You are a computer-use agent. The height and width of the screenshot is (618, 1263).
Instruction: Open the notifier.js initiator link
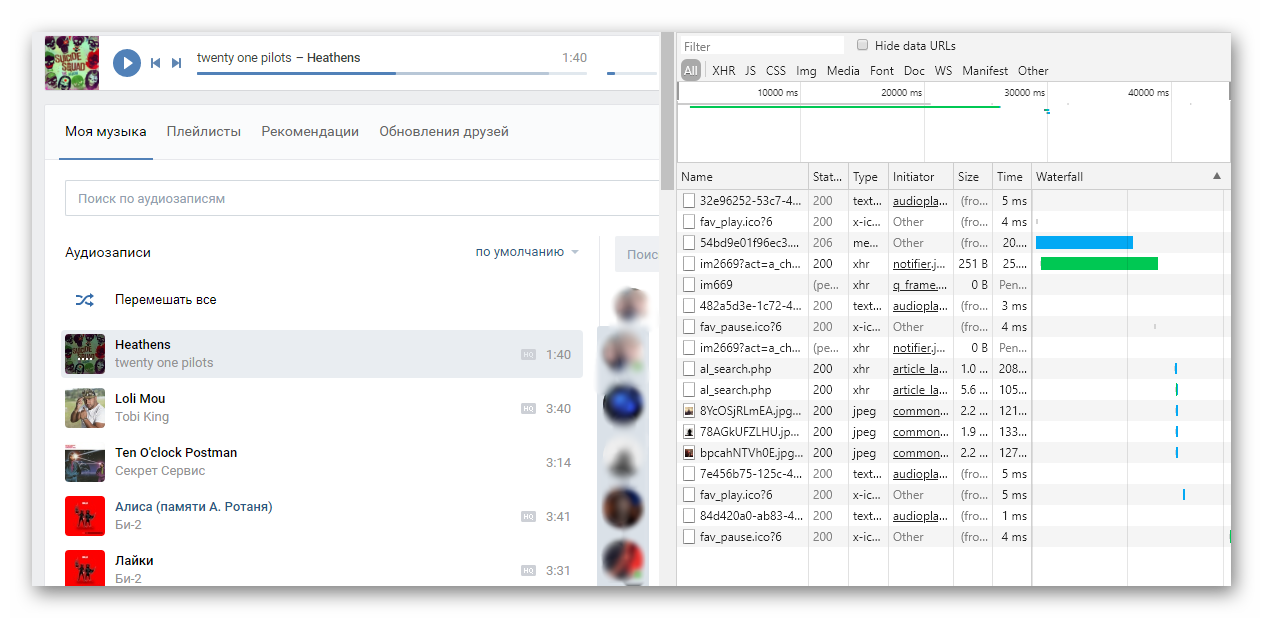pos(918,264)
